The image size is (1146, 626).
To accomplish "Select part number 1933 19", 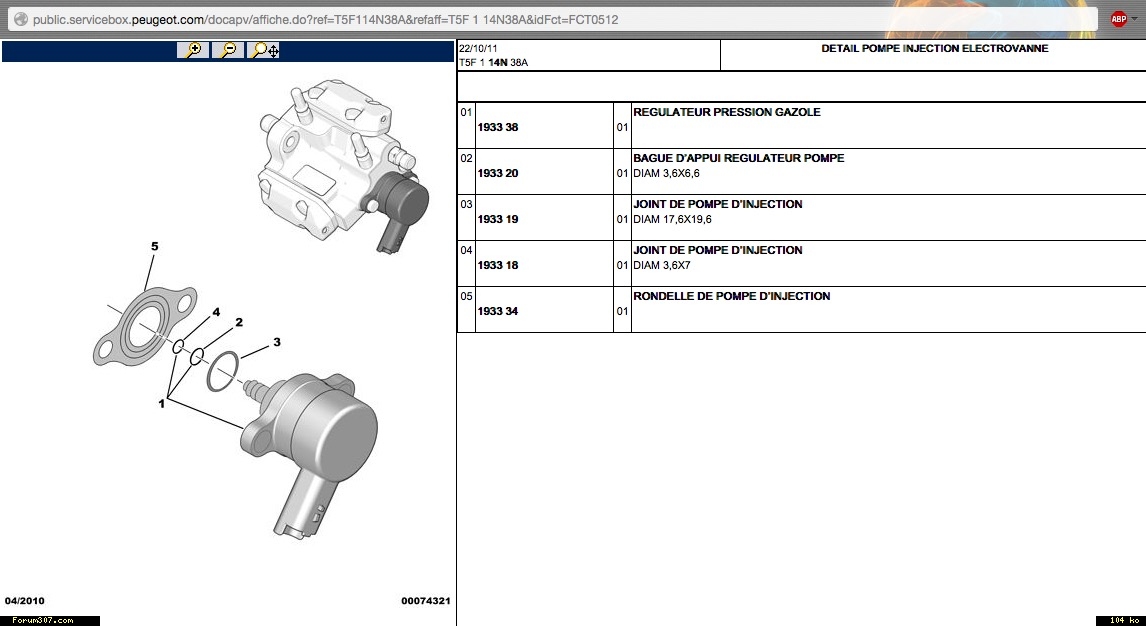I will [498, 219].
